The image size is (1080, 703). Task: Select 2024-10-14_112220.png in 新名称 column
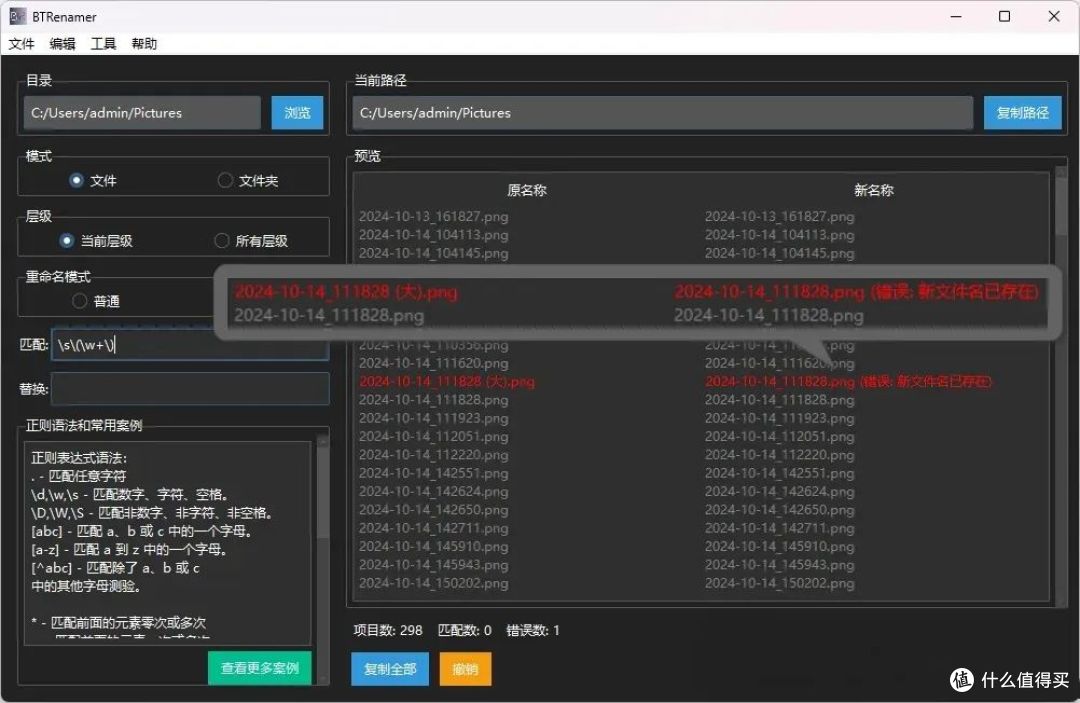click(780, 454)
